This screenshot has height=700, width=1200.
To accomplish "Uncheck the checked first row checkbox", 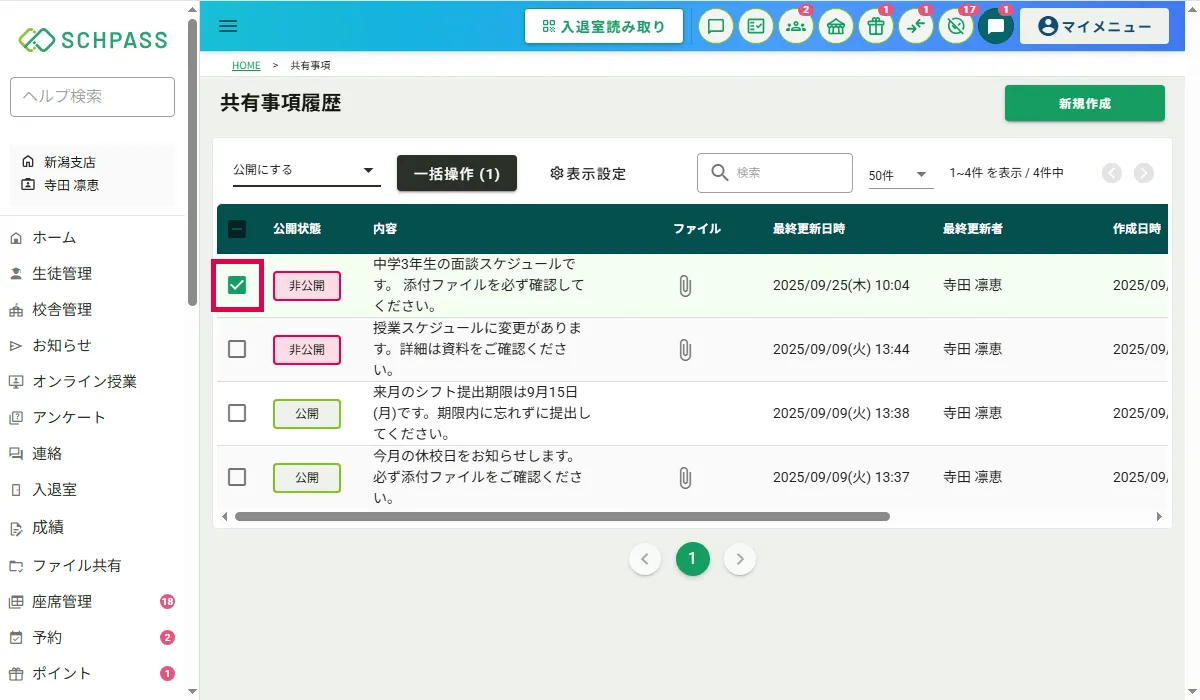I will pyautogui.click(x=237, y=286).
